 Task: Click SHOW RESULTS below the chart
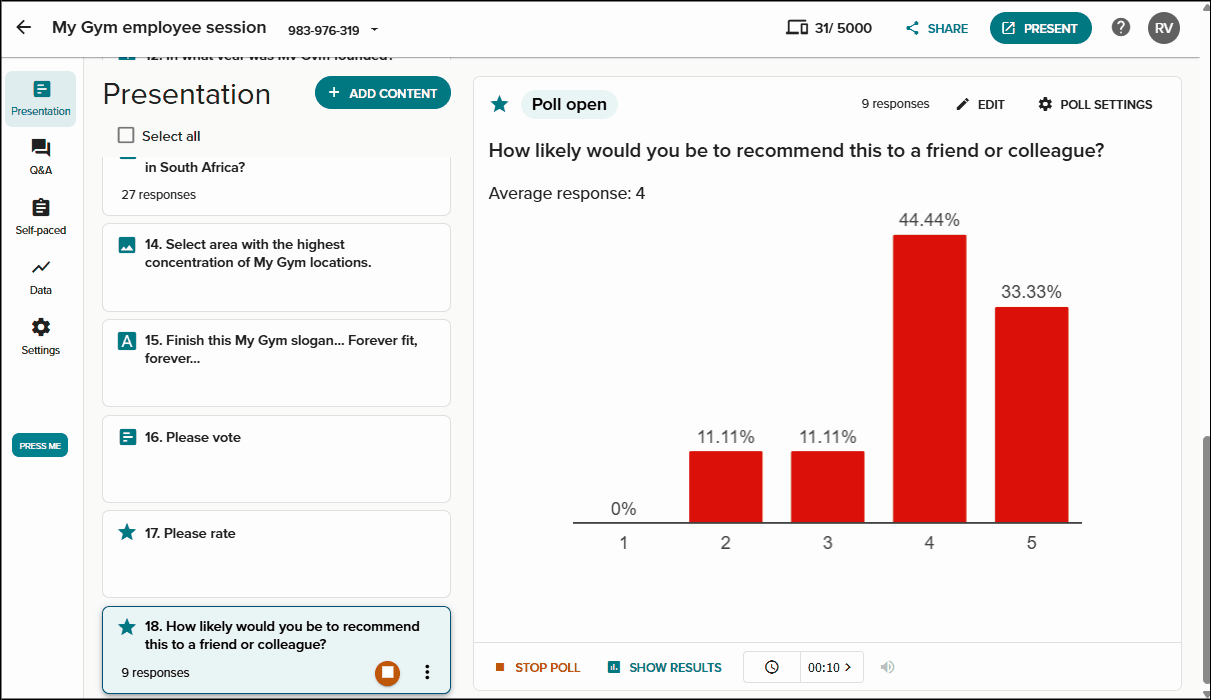point(665,667)
